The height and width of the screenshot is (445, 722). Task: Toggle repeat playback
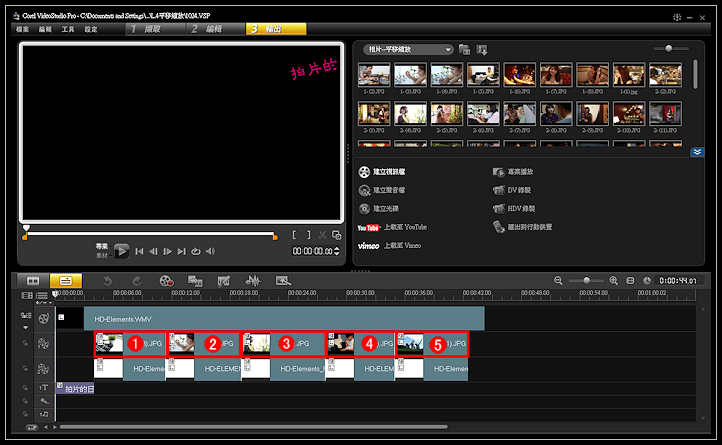pyautogui.click(x=196, y=251)
